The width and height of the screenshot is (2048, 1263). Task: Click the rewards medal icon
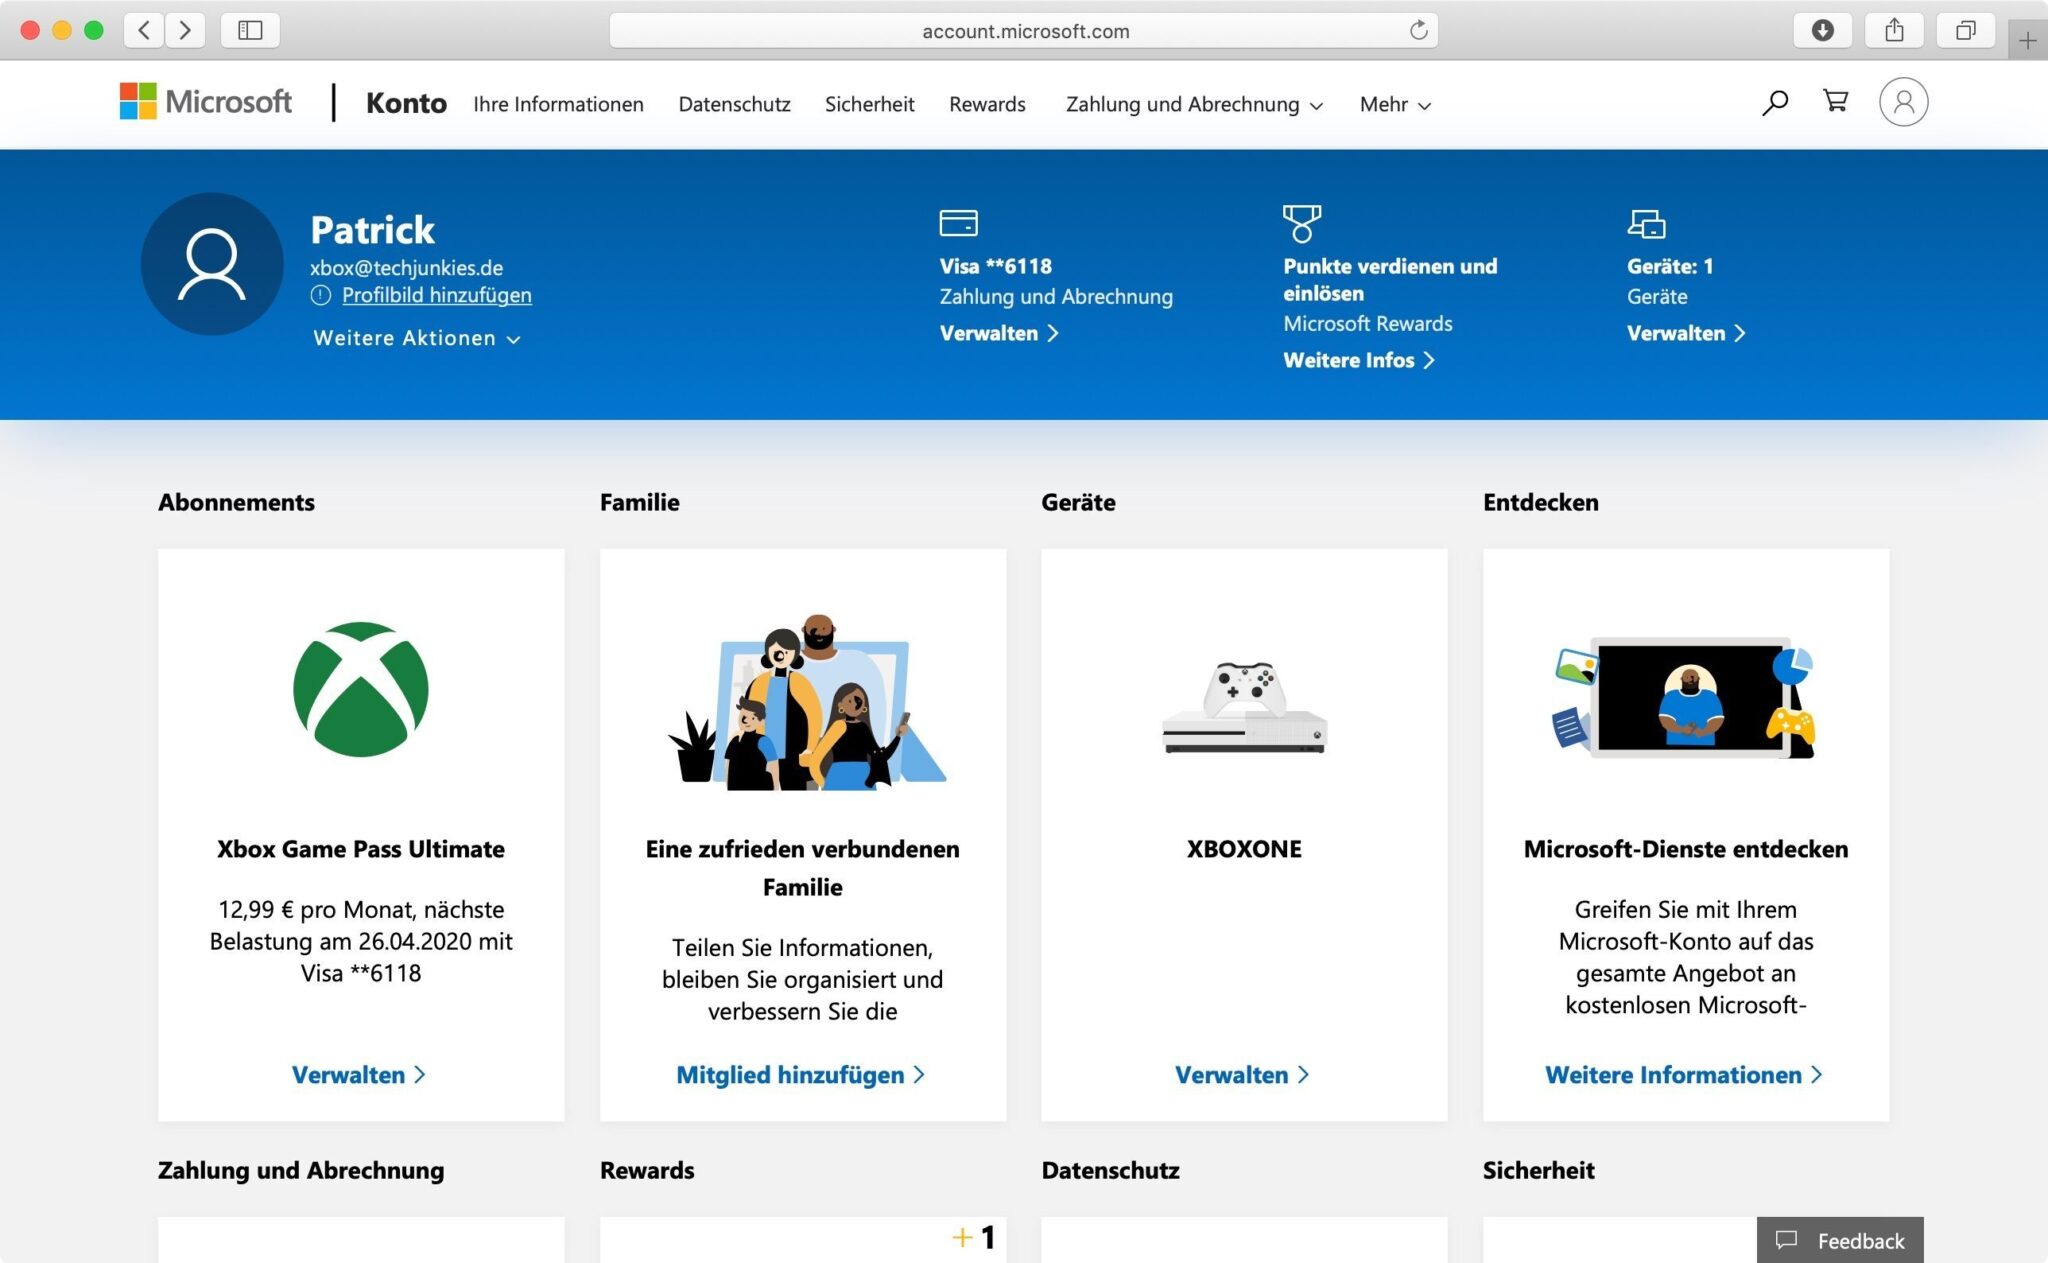1301,223
